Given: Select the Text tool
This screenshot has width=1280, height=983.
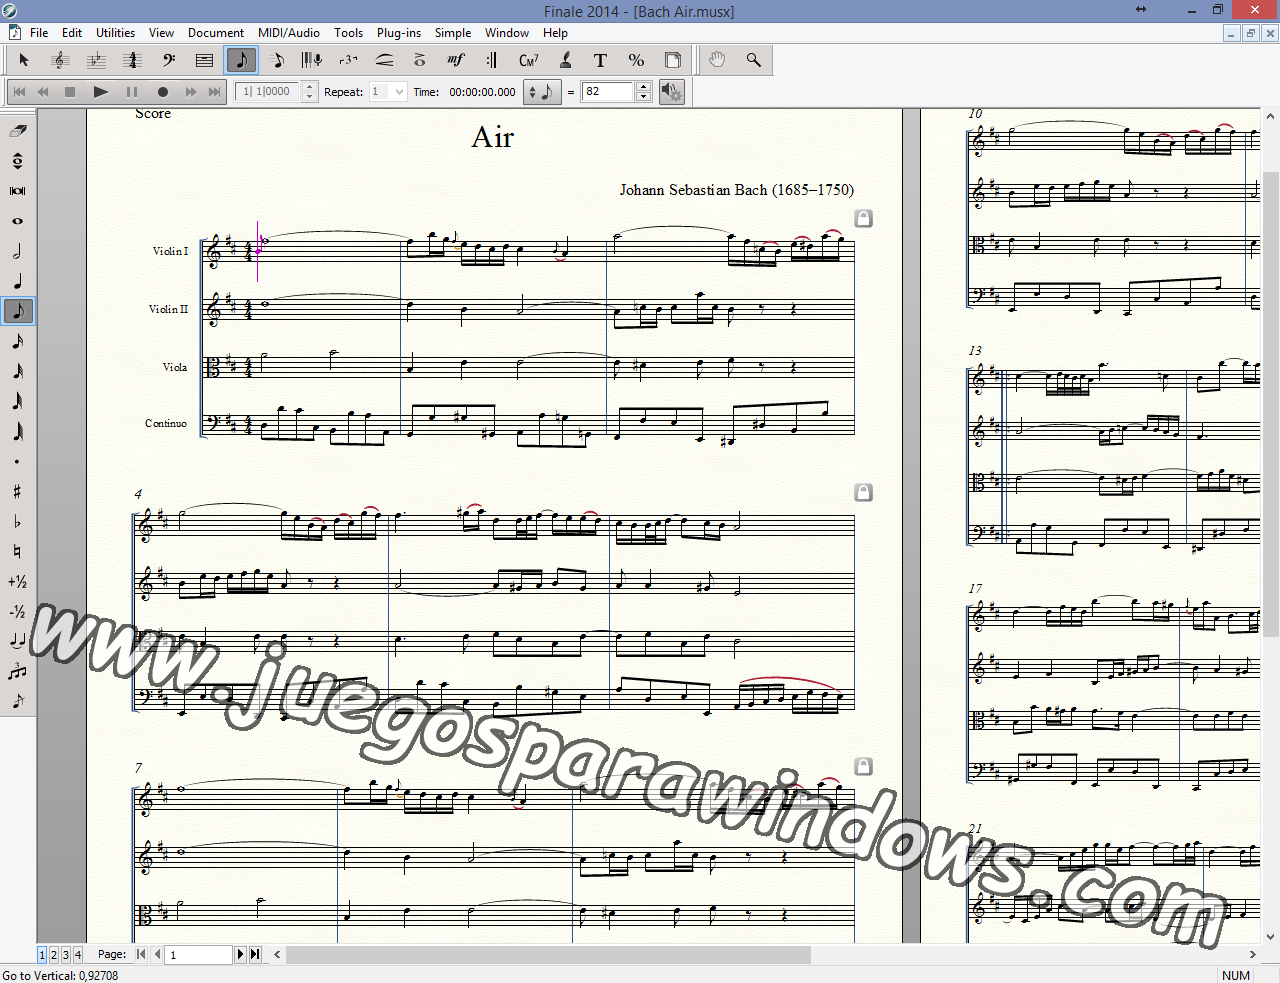Looking at the screenshot, I should pyautogui.click(x=600, y=61).
